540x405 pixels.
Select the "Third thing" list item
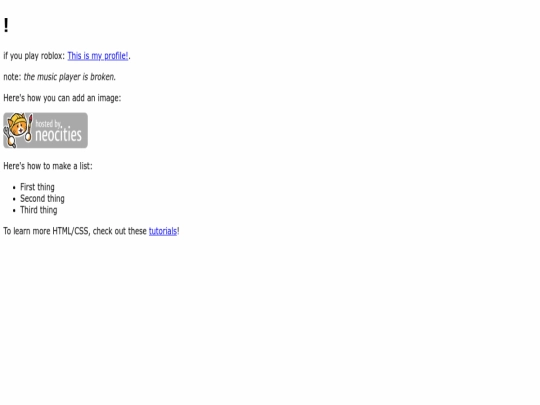pyautogui.click(x=39, y=210)
